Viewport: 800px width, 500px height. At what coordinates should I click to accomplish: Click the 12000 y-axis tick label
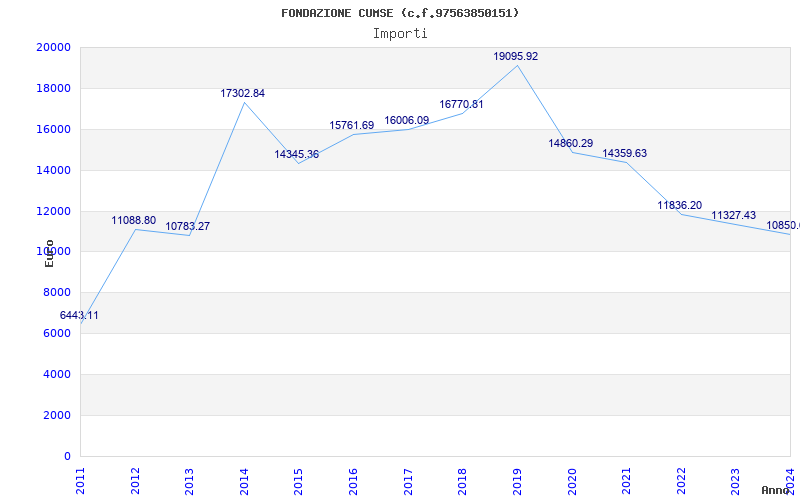pyautogui.click(x=53, y=211)
